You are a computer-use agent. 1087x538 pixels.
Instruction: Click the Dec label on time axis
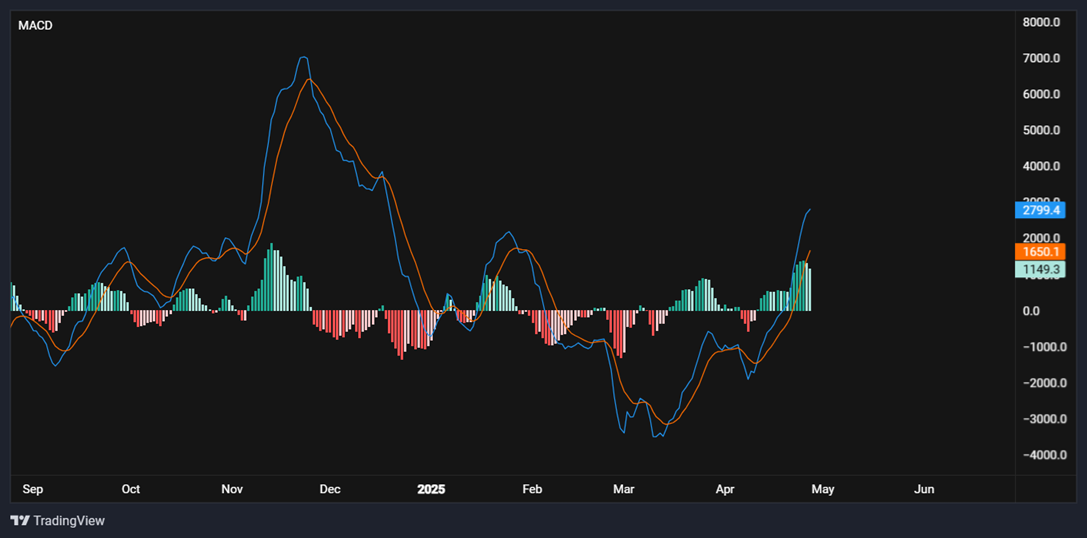click(330, 489)
